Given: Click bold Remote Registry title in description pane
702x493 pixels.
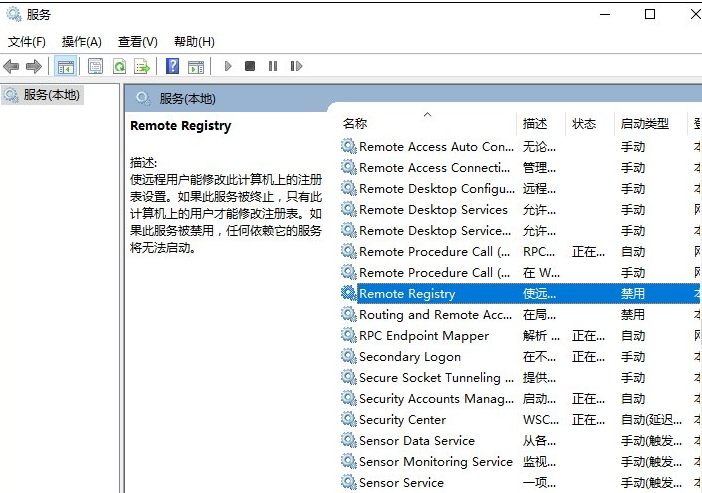Looking at the screenshot, I should [180, 126].
